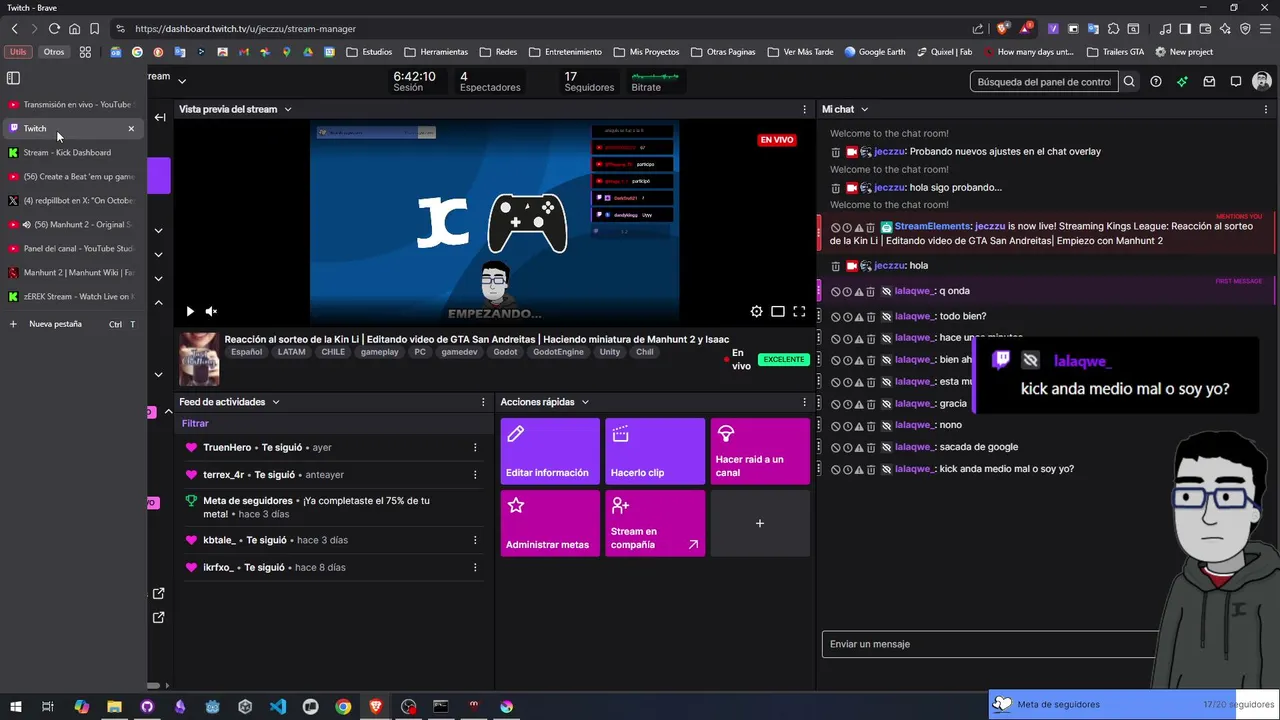Open options for TruenHero follow entry
The image size is (1280, 720).
[x=475, y=447]
